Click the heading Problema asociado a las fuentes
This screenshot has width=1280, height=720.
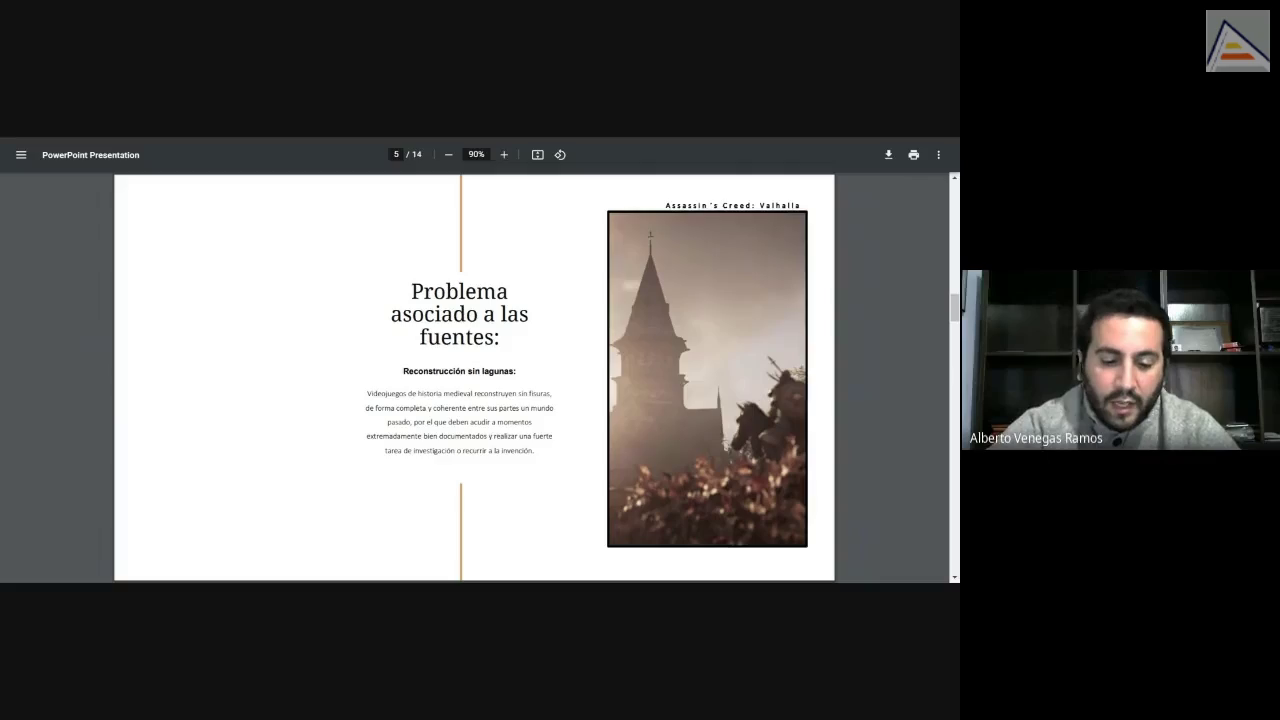pos(459,314)
